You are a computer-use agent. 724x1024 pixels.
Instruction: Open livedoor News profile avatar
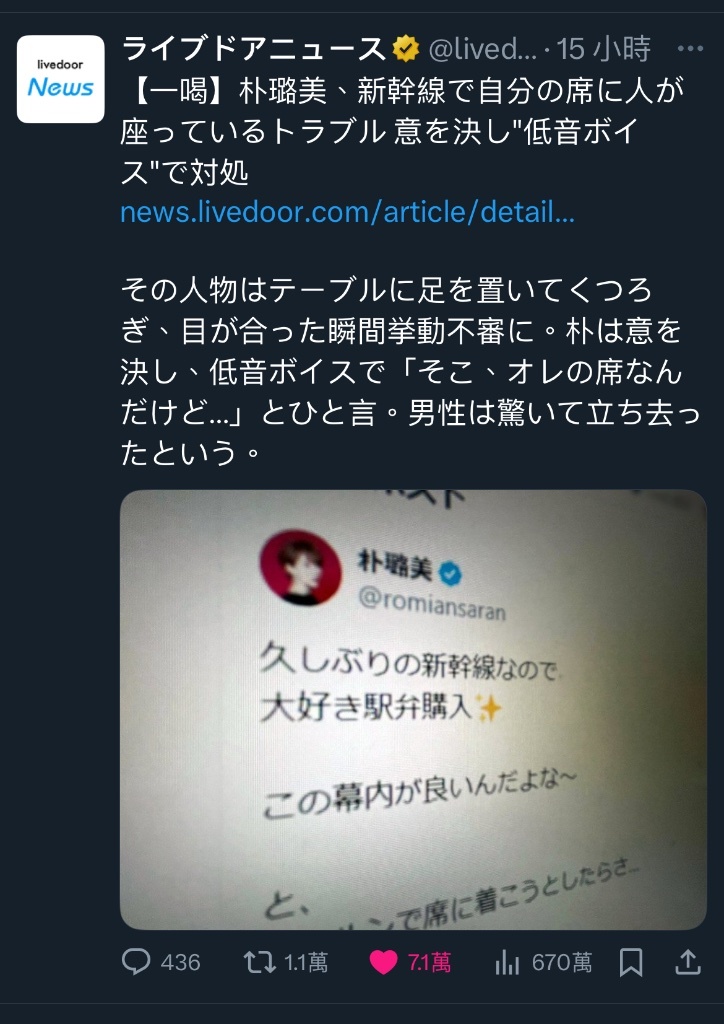pos(61,79)
